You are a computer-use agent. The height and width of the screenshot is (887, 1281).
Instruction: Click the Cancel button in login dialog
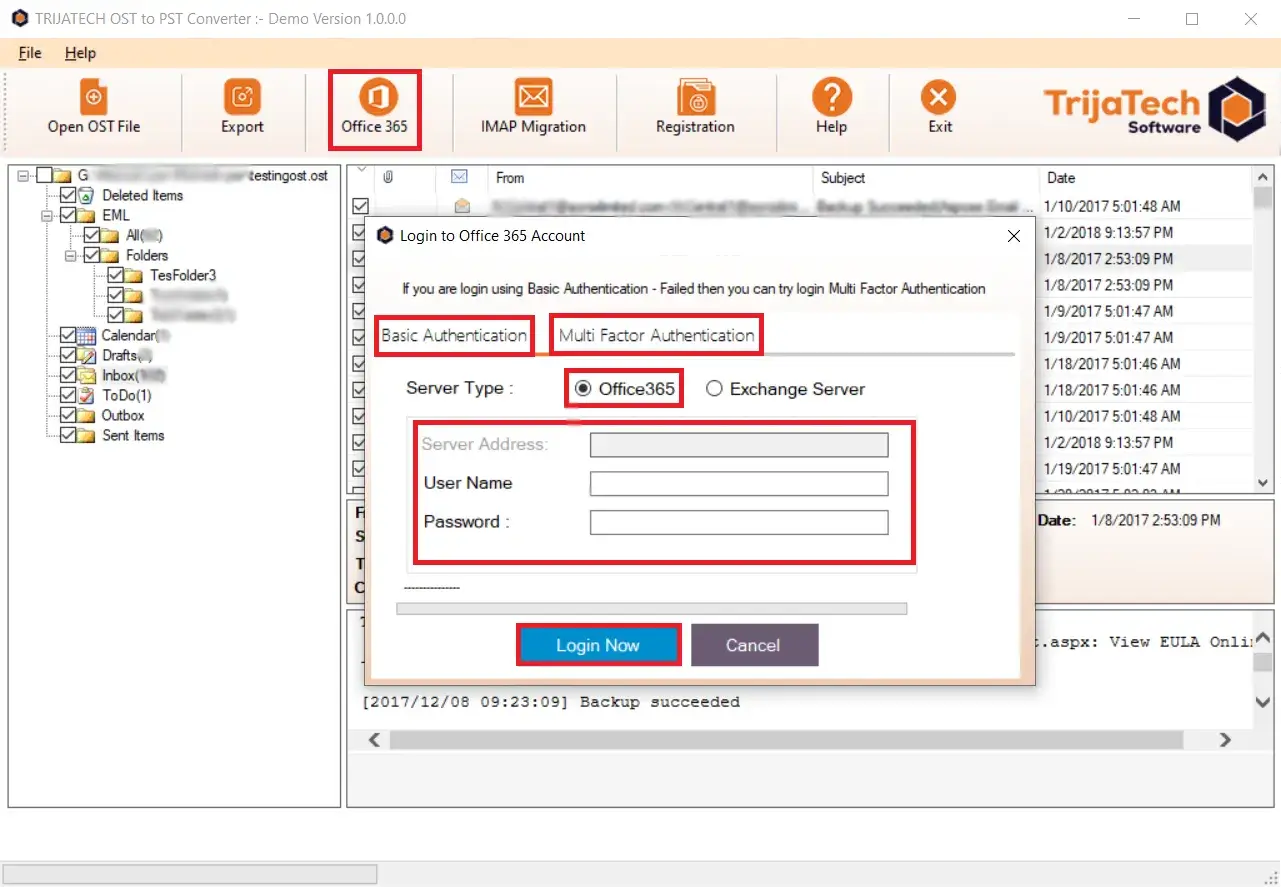(754, 645)
